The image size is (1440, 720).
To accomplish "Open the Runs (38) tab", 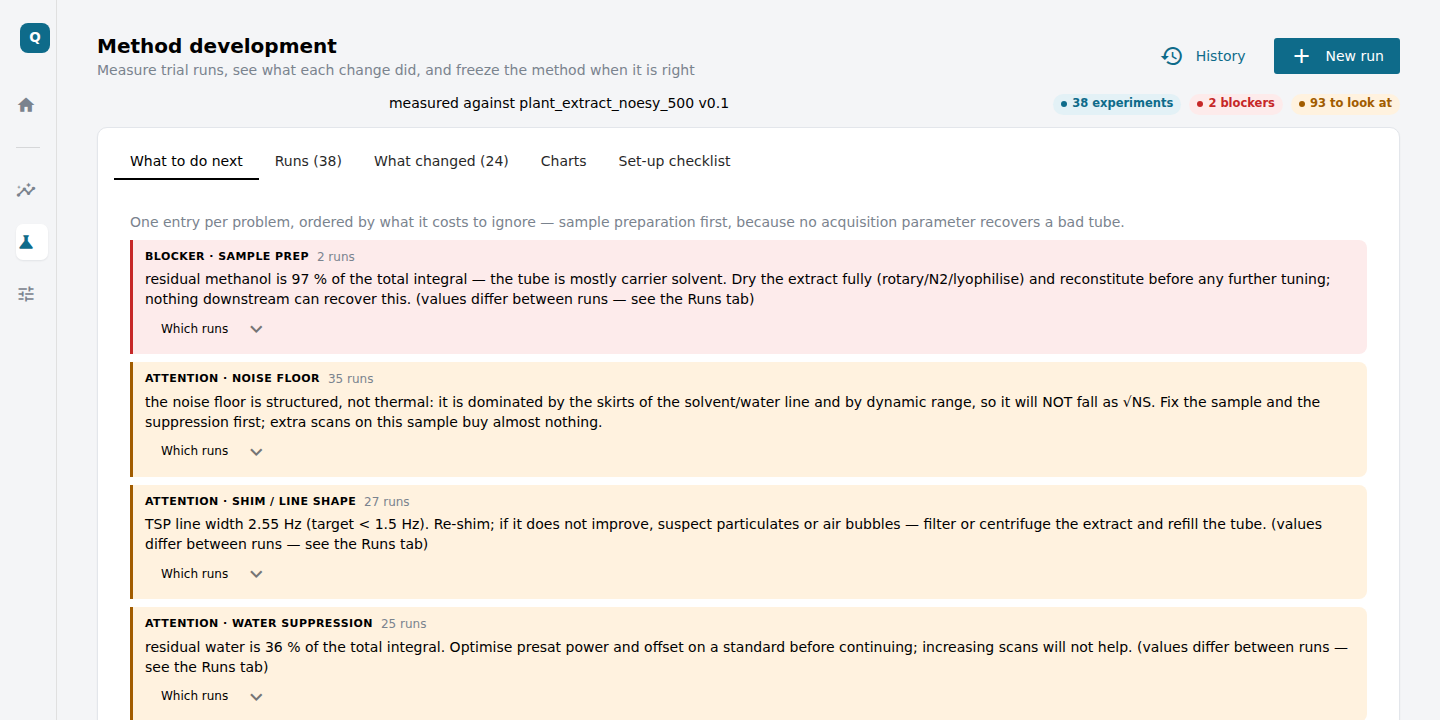I will (308, 161).
